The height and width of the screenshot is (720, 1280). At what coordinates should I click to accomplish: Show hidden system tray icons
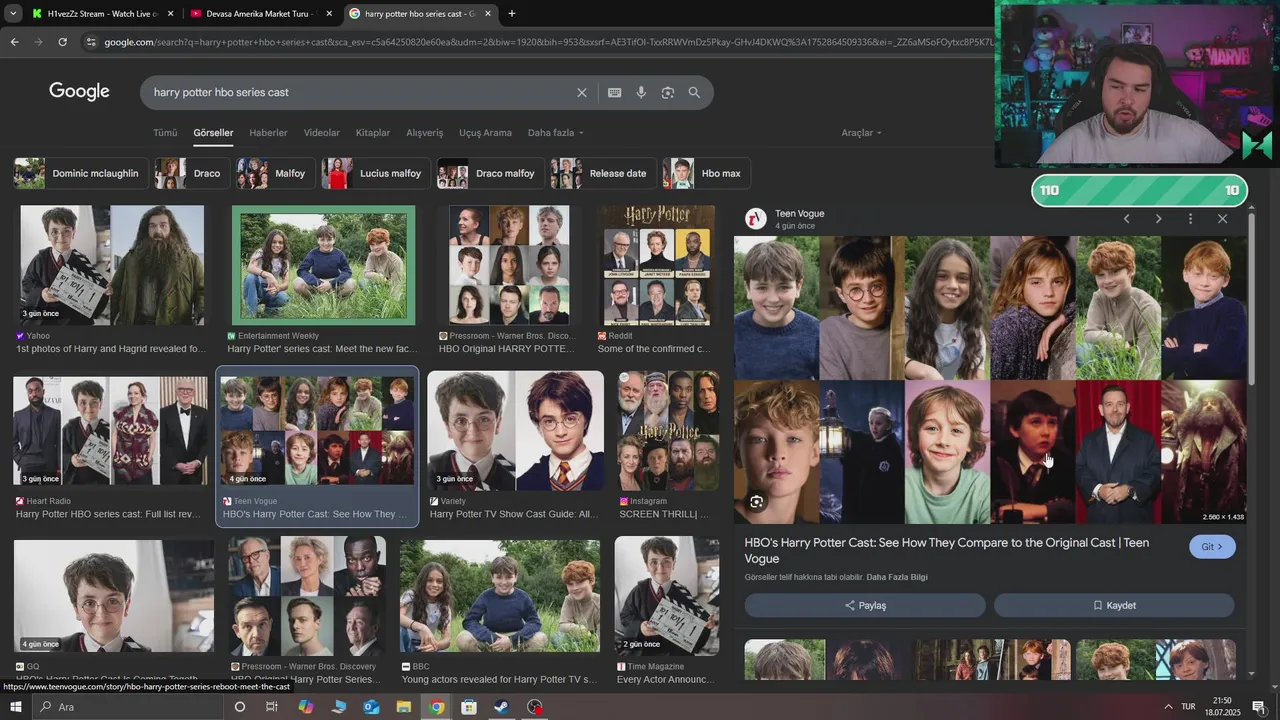pyautogui.click(x=1168, y=707)
